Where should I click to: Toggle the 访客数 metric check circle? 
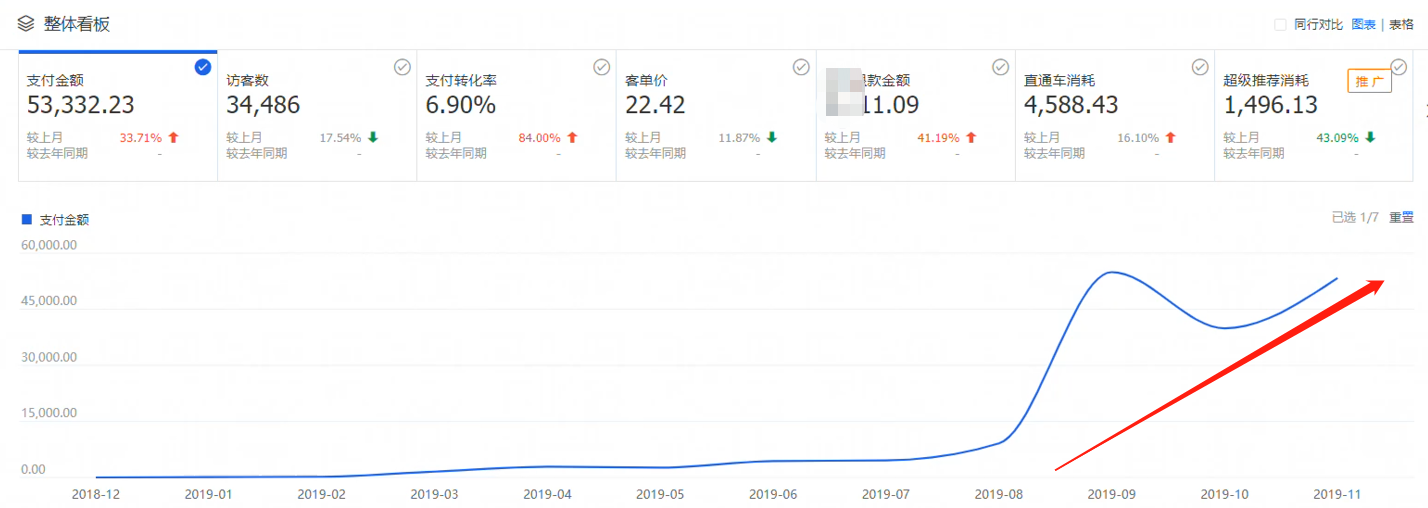402,67
